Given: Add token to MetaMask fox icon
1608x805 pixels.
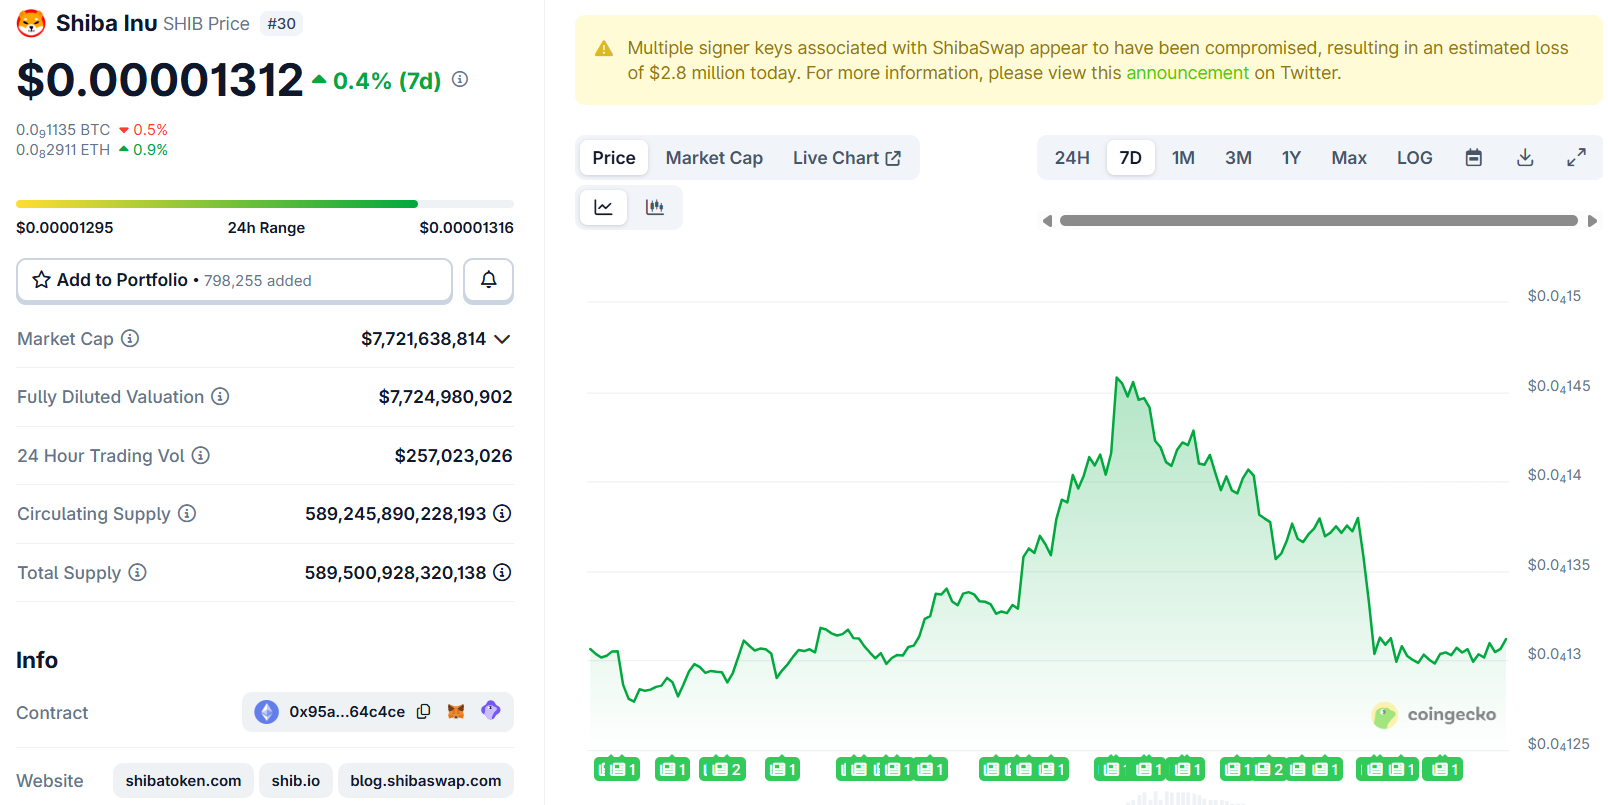Looking at the screenshot, I should (456, 711).
